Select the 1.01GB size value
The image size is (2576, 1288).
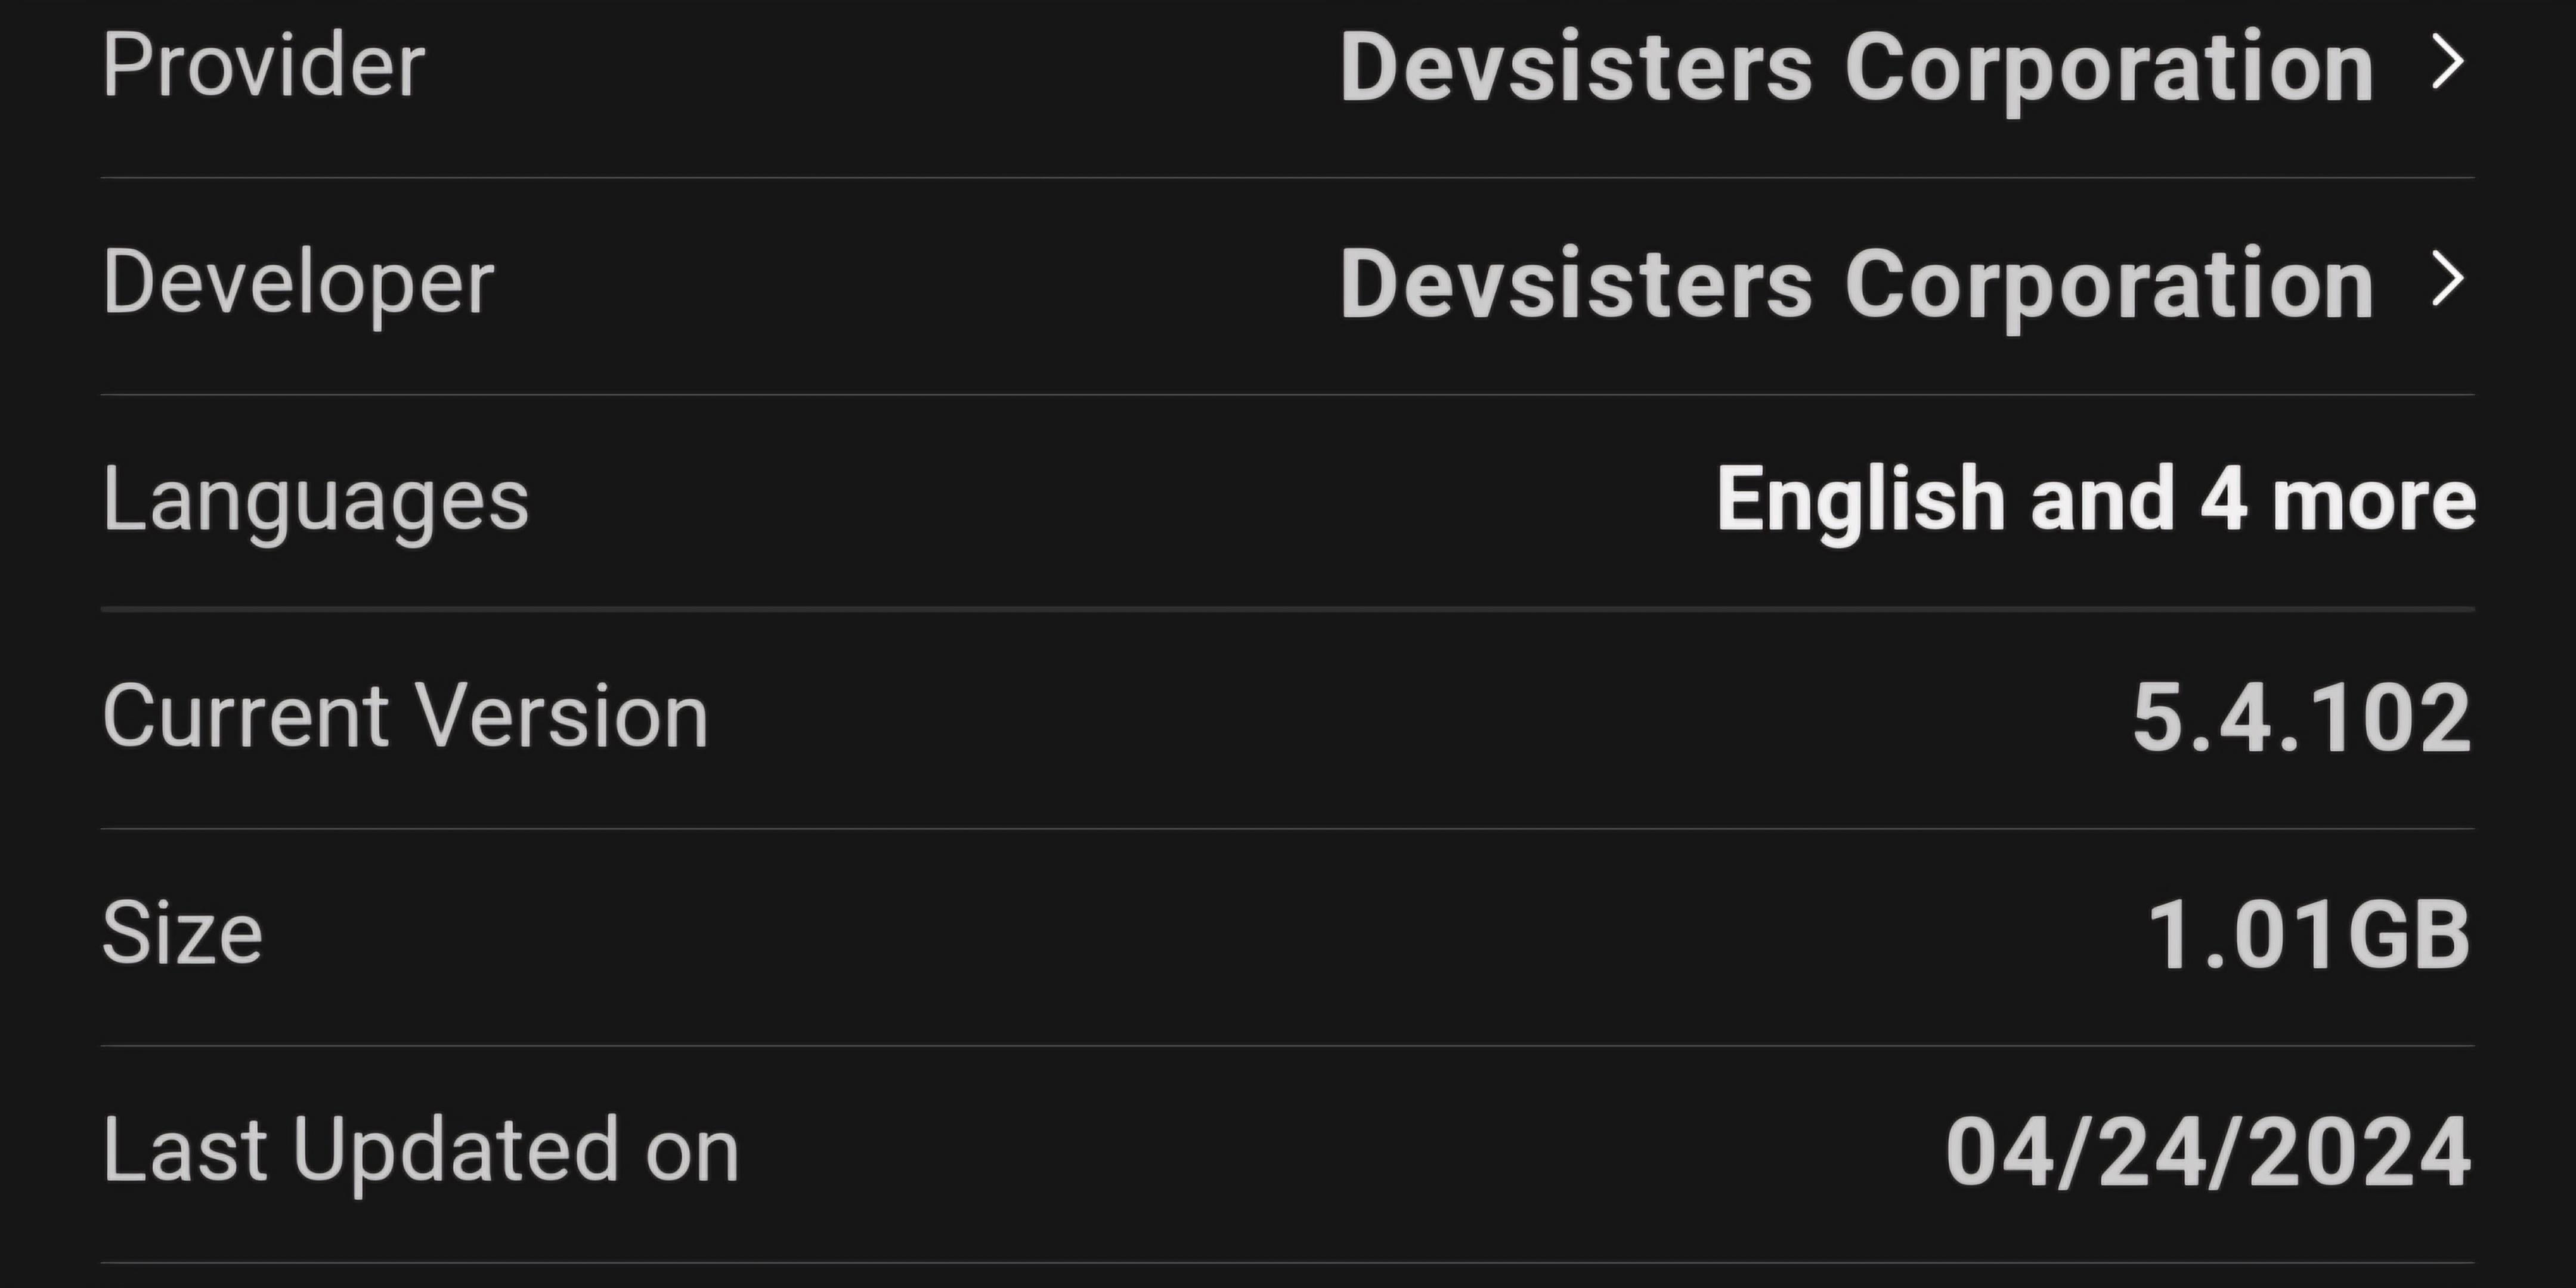[2309, 934]
